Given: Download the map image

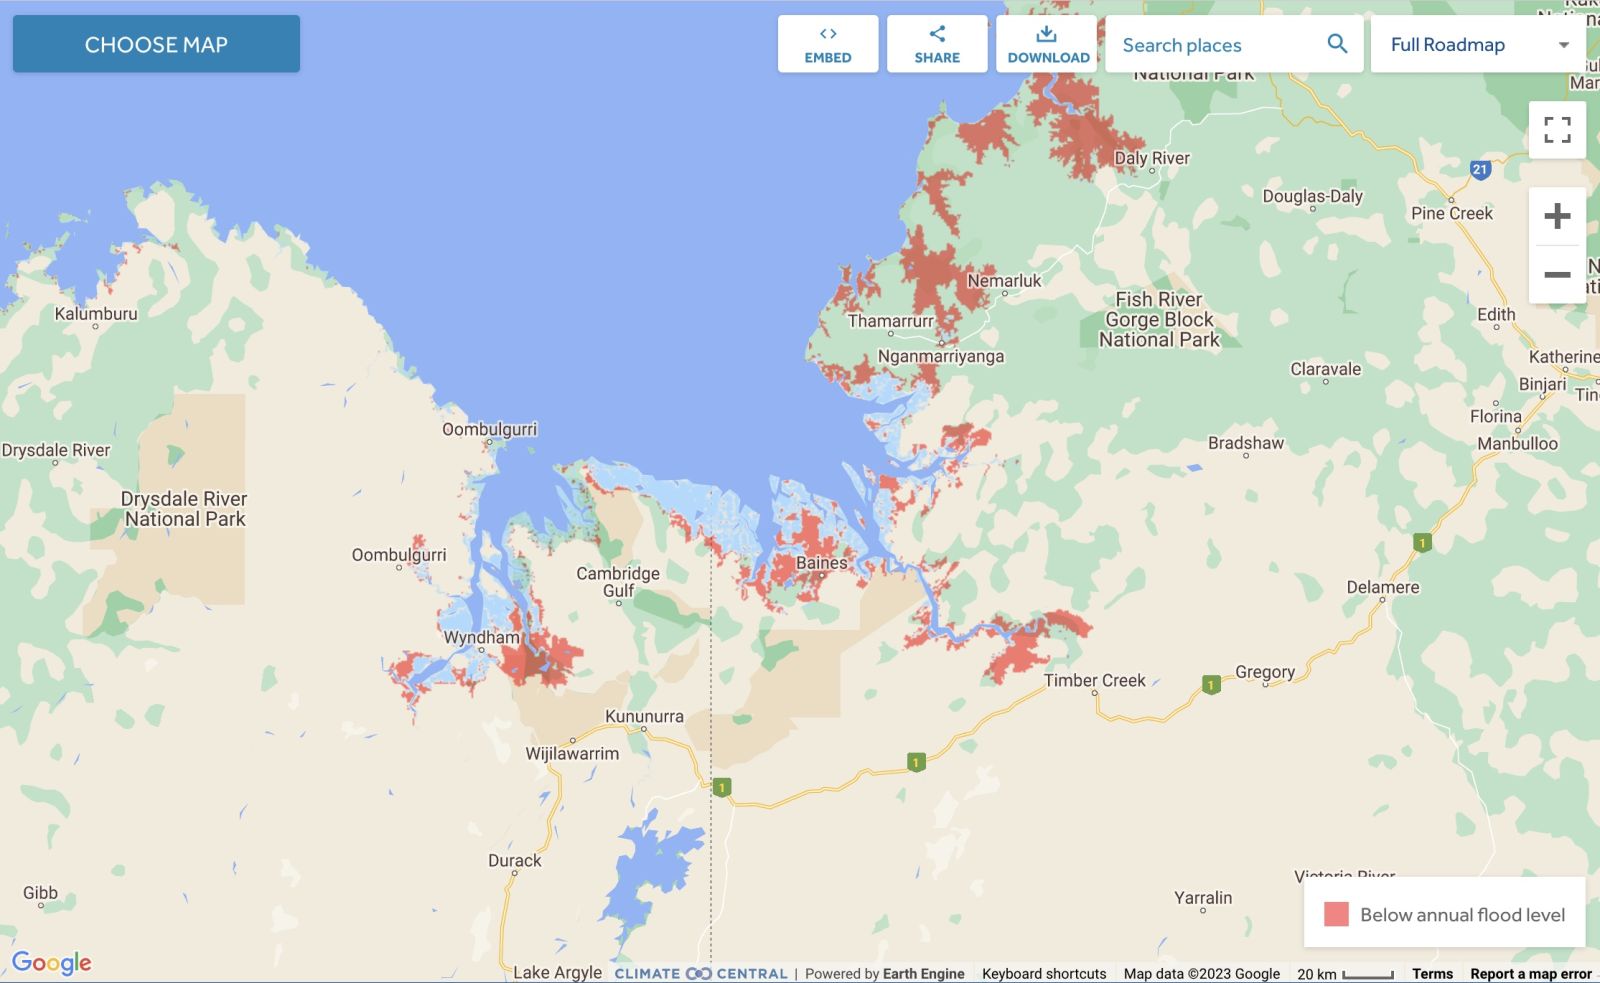Looking at the screenshot, I should point(1047,44).
